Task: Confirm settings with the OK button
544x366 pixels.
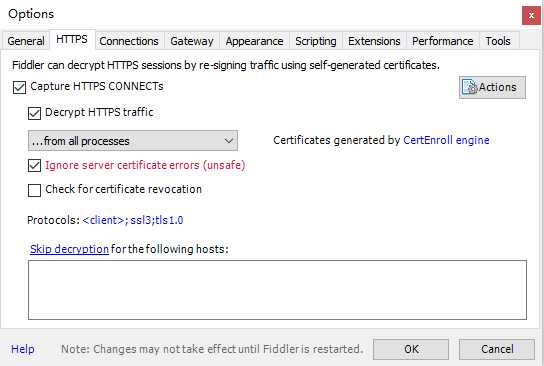Action: click(411, 349)
